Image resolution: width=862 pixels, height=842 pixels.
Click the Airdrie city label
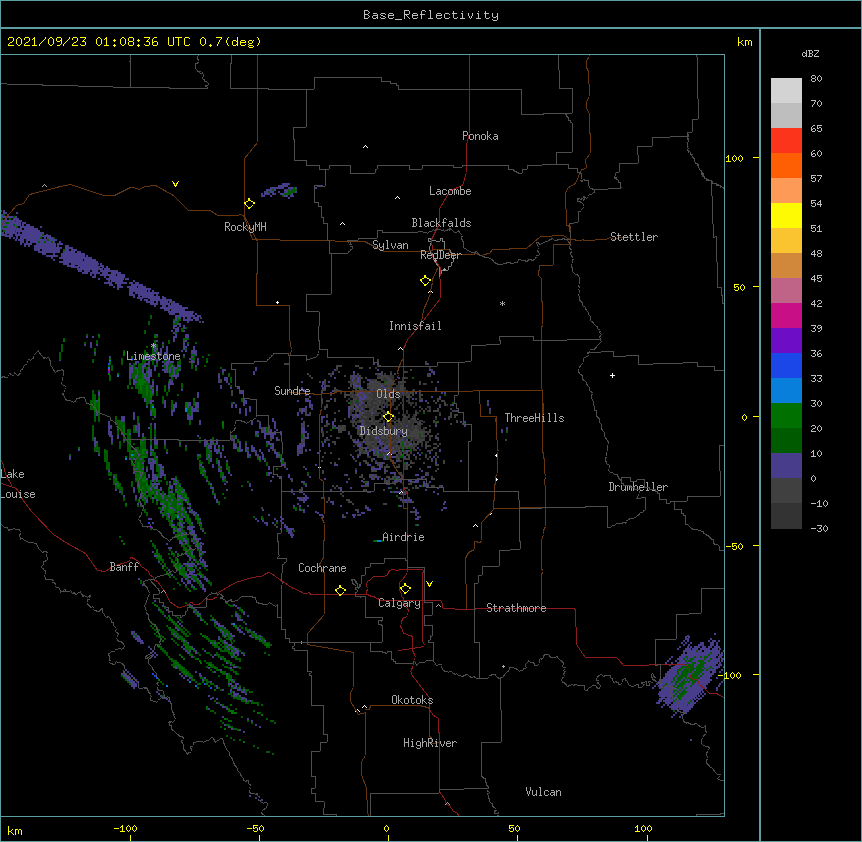pos(403,537)
